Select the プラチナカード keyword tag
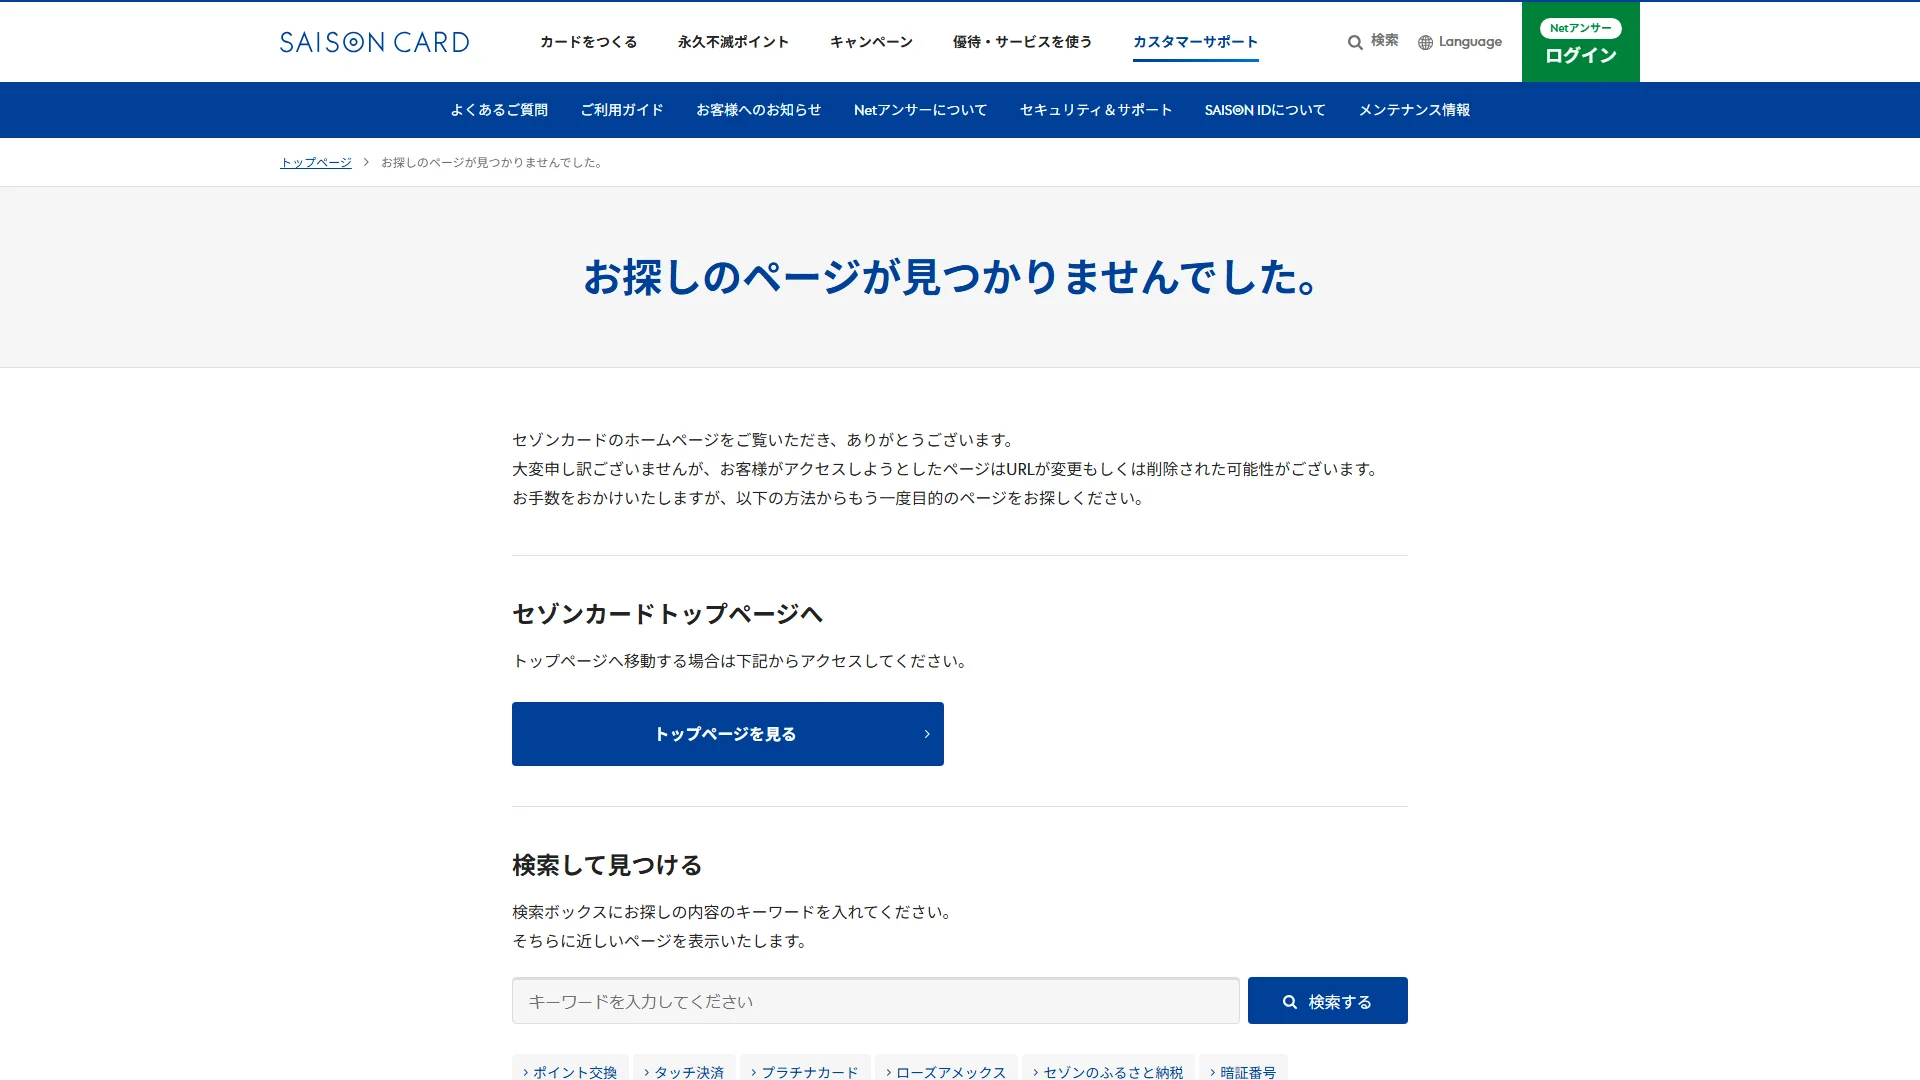This screenshot has height=1080, width=1920. tap(805, 1070)
